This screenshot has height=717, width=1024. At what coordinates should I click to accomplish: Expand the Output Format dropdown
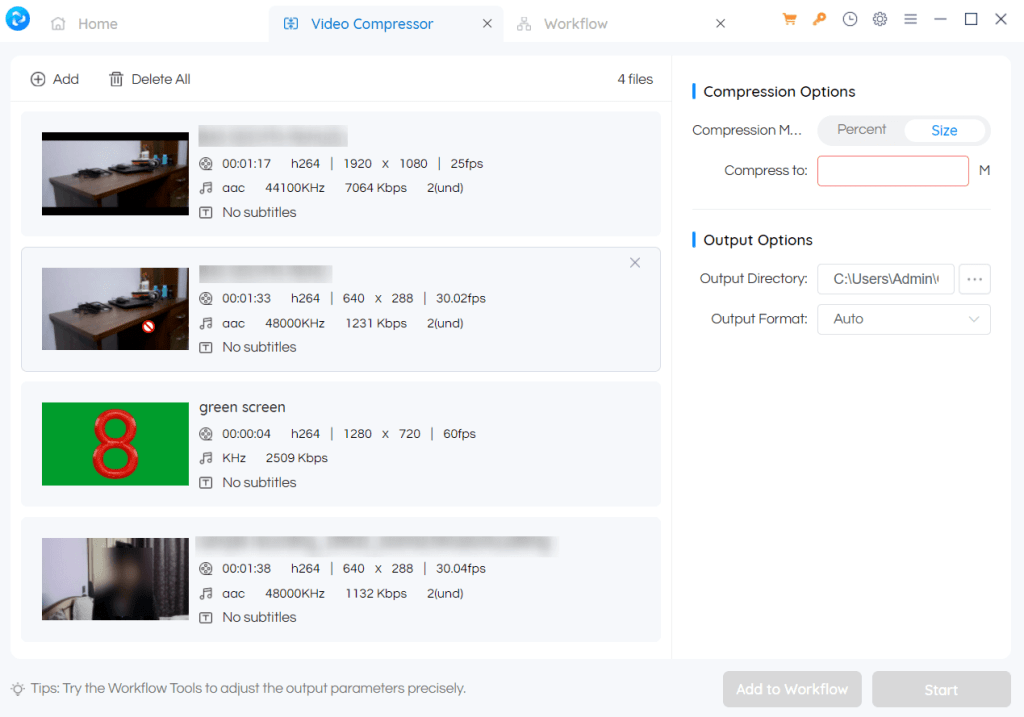904,319
